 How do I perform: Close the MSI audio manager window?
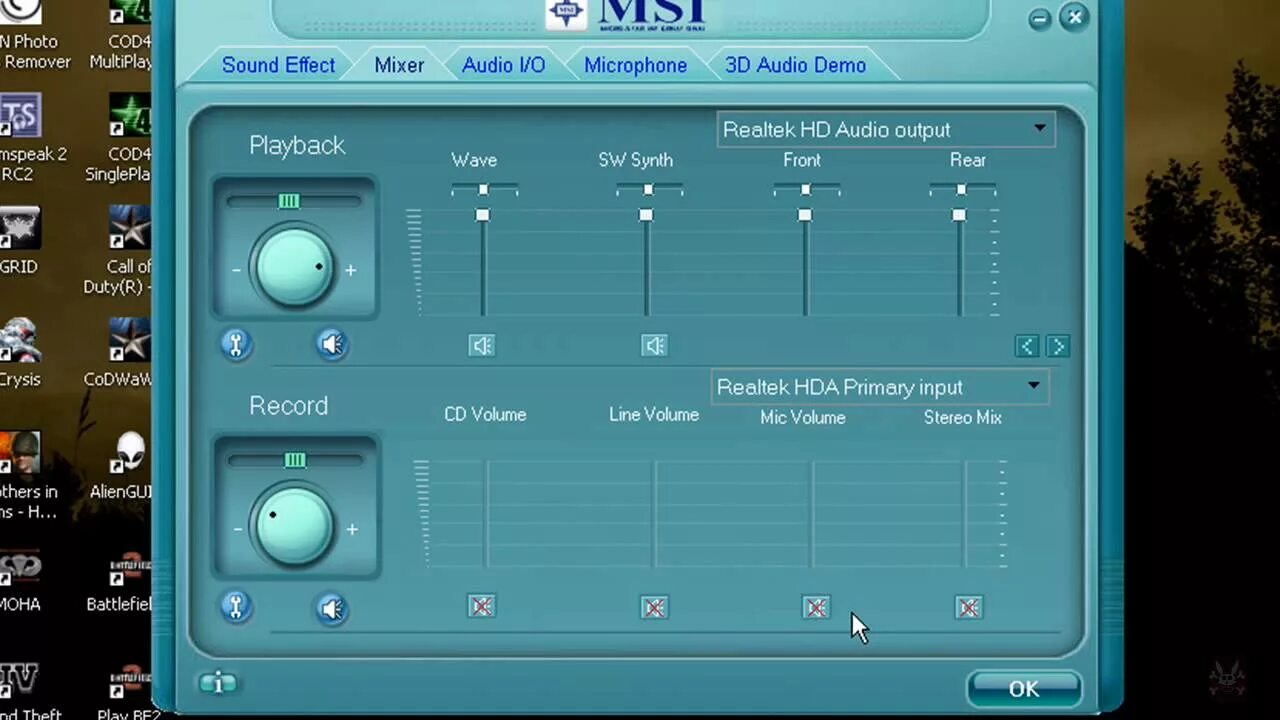click(x=1075, y=17)
